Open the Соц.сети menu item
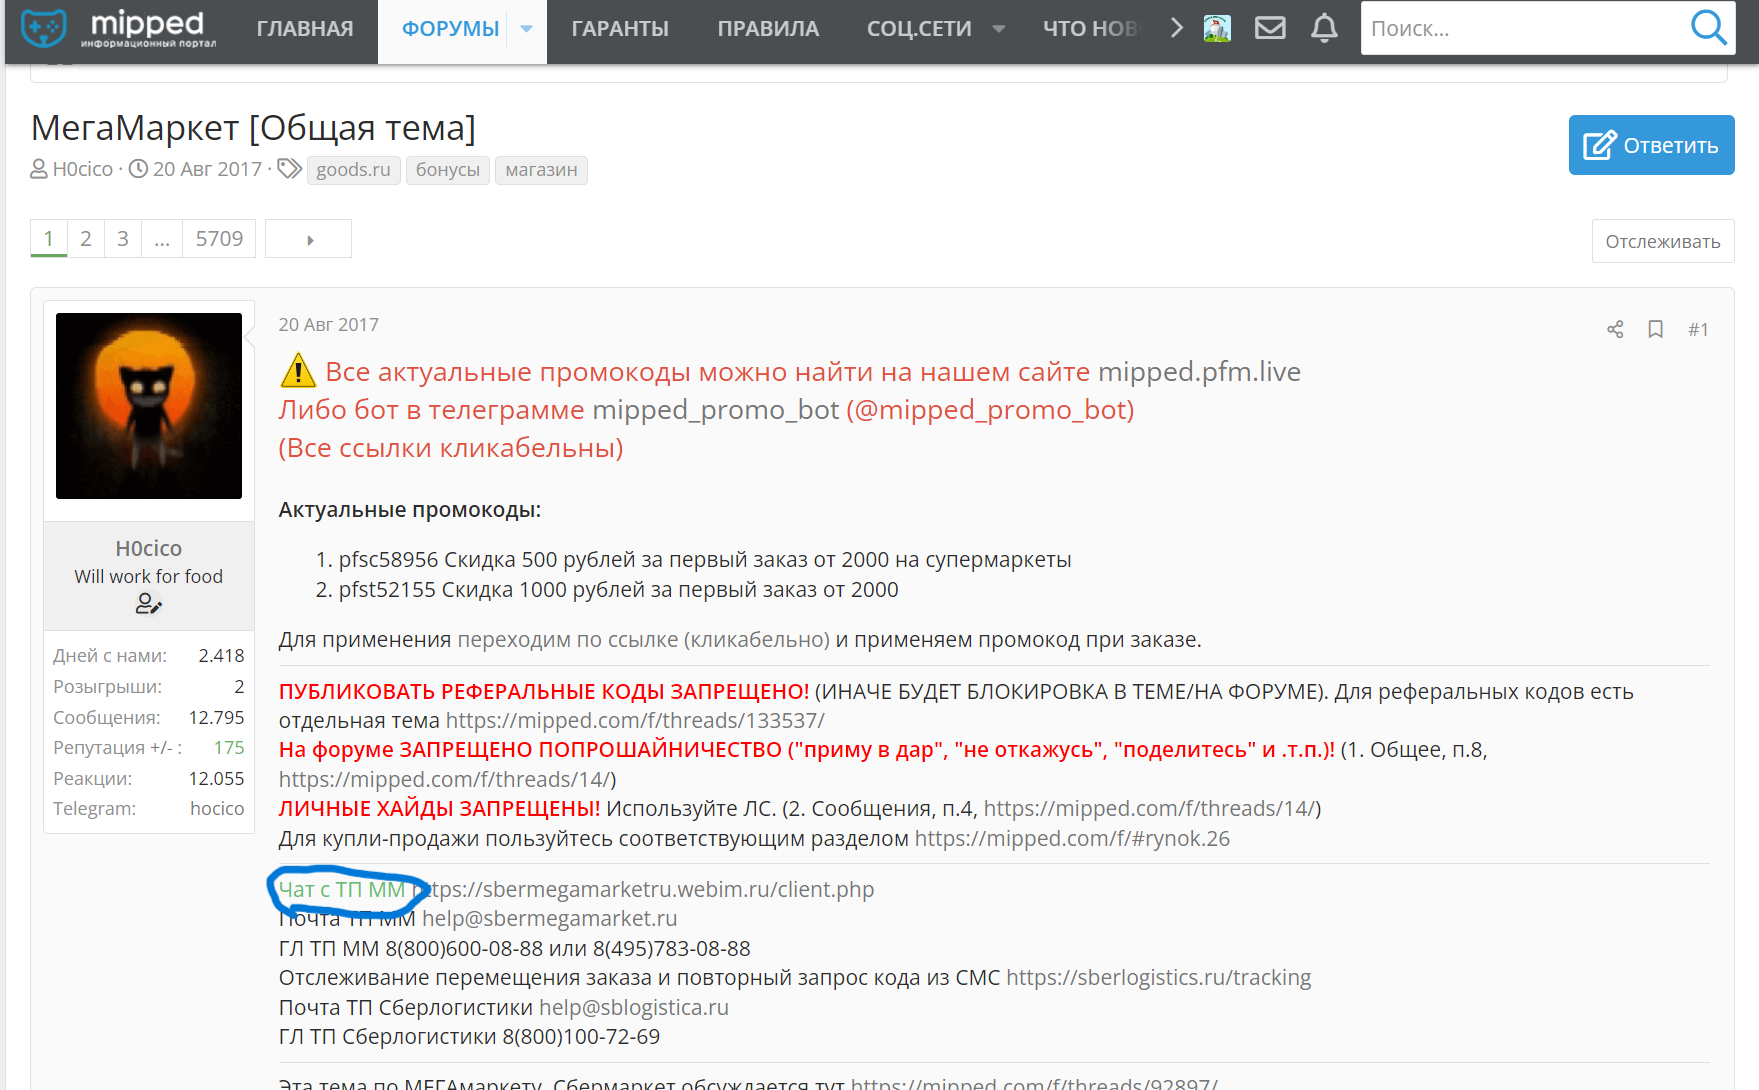 (919, 29)
